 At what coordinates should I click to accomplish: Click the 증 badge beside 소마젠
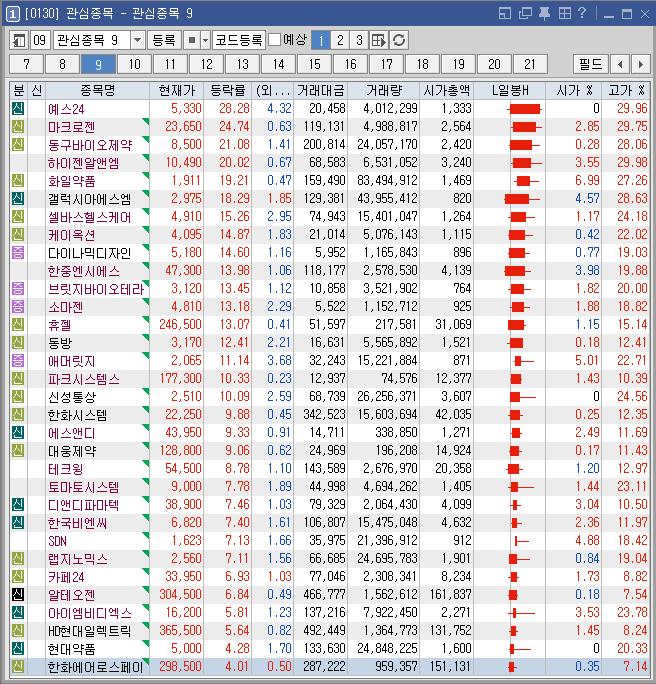tap(18, 306)
